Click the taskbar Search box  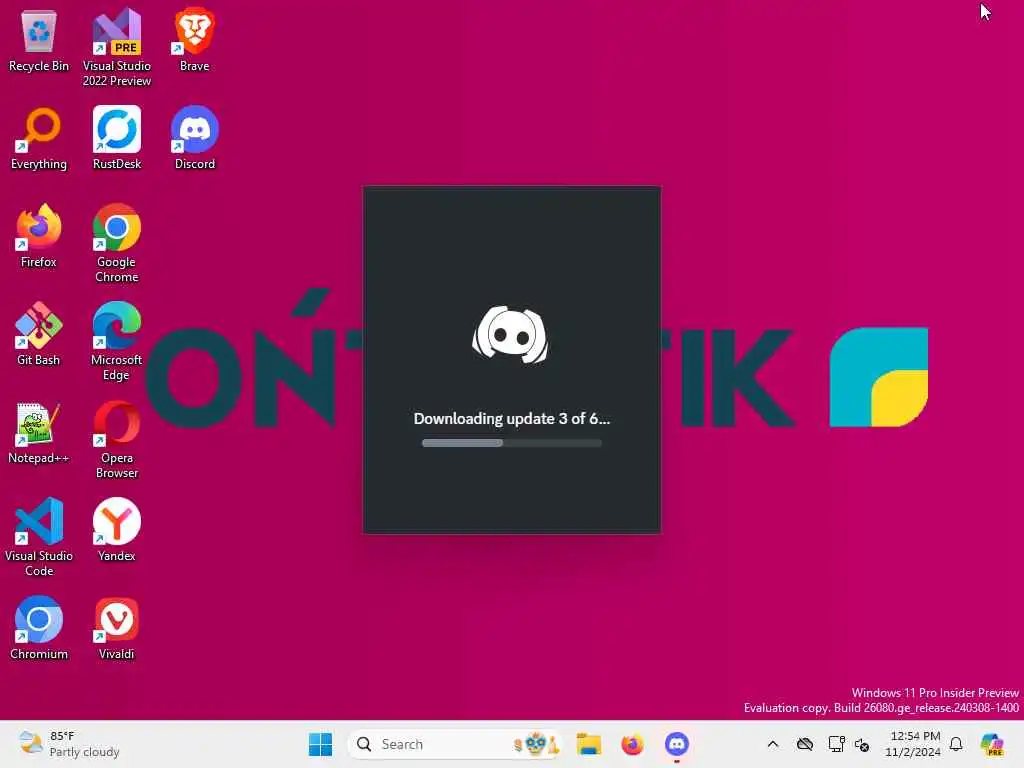click(x=455, y=744)
